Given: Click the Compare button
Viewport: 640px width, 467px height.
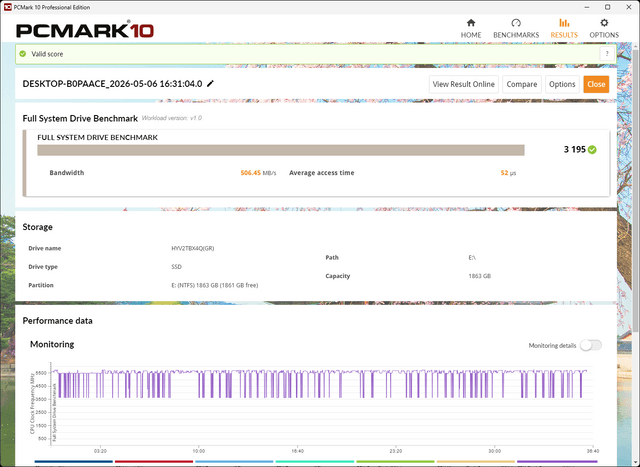Looking at the screenshot, I should pos(522,84).
